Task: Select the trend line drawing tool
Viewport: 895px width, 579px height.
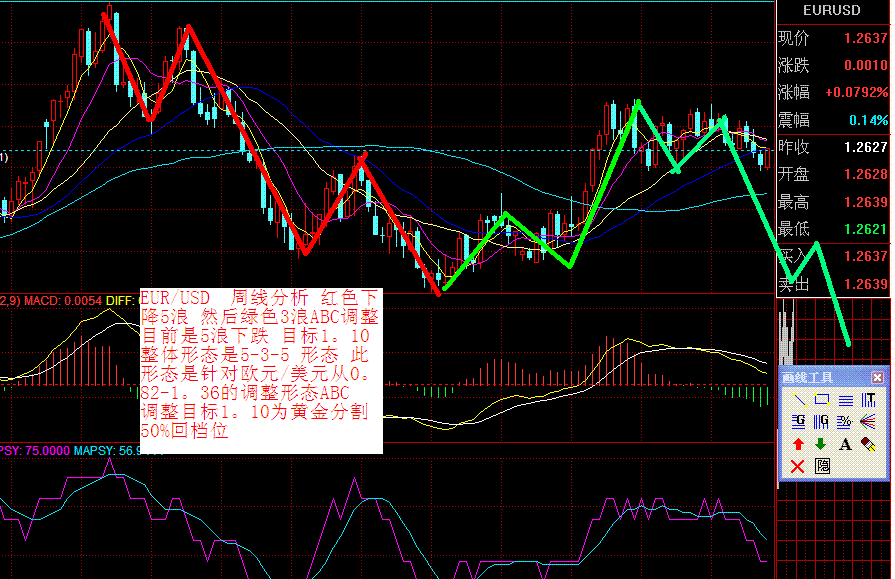Action: [x=798, y=400]
